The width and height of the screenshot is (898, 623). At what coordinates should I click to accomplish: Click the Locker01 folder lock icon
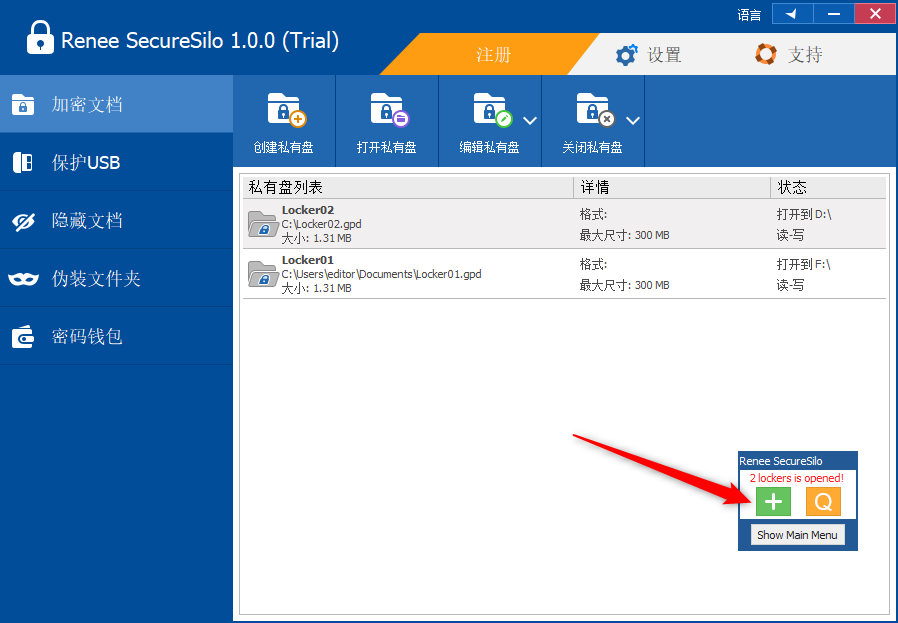(x=262, y=274)
